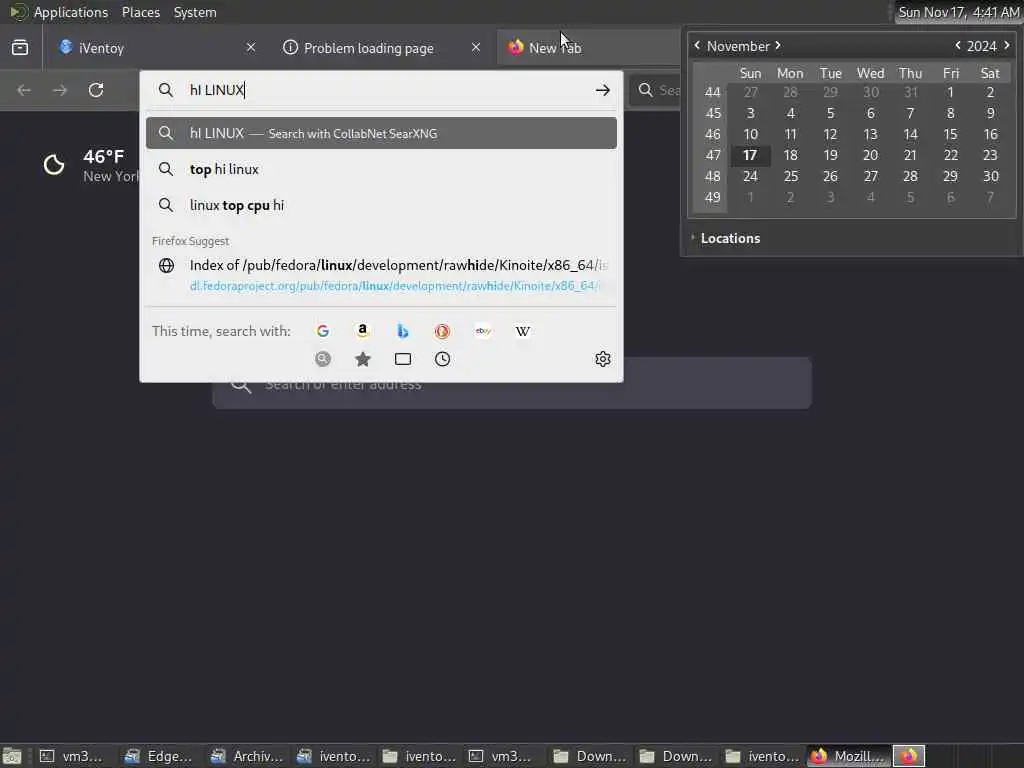Search with Bing icon
Viewport: 1024px width, 768px height.
click(x=403, y=331)
